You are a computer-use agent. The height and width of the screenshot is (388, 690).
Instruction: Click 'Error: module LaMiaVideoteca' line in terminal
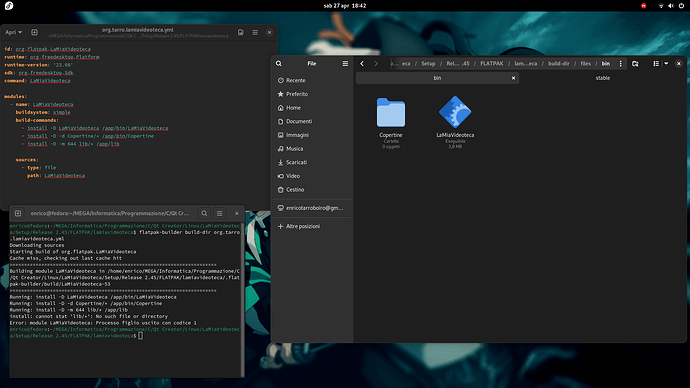[x=103, y=323]
